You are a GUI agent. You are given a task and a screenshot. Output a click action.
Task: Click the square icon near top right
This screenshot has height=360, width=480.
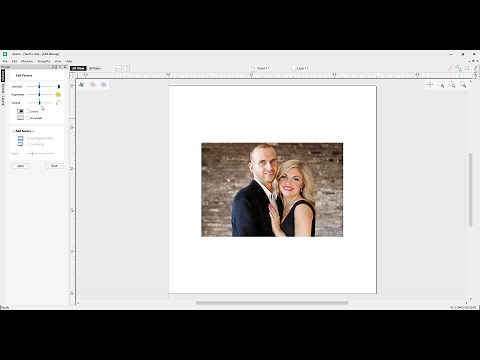tap(467, 68)
